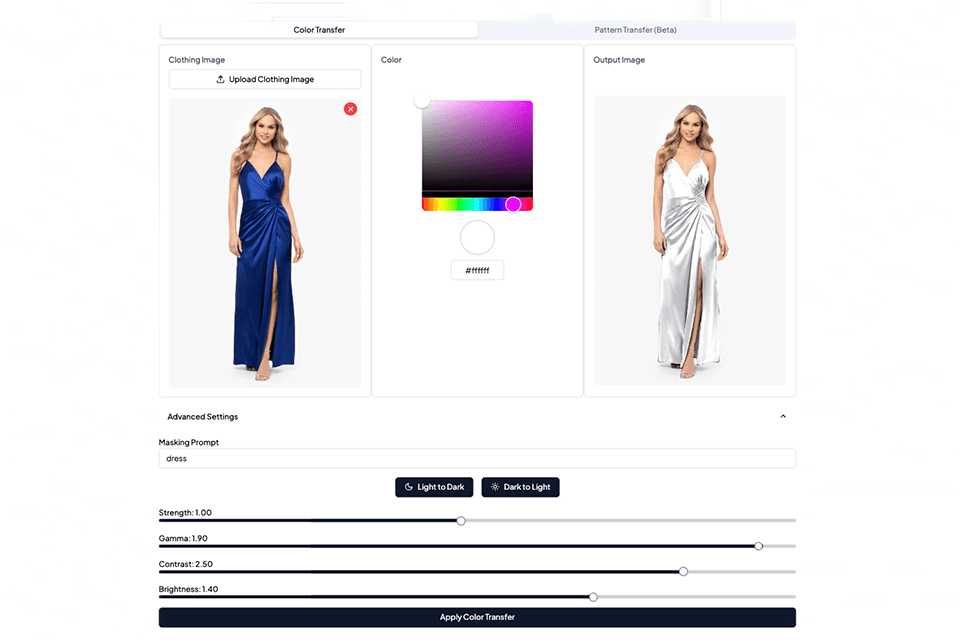
Task: Edit the #ffffff hex color field
Action: 477,269
